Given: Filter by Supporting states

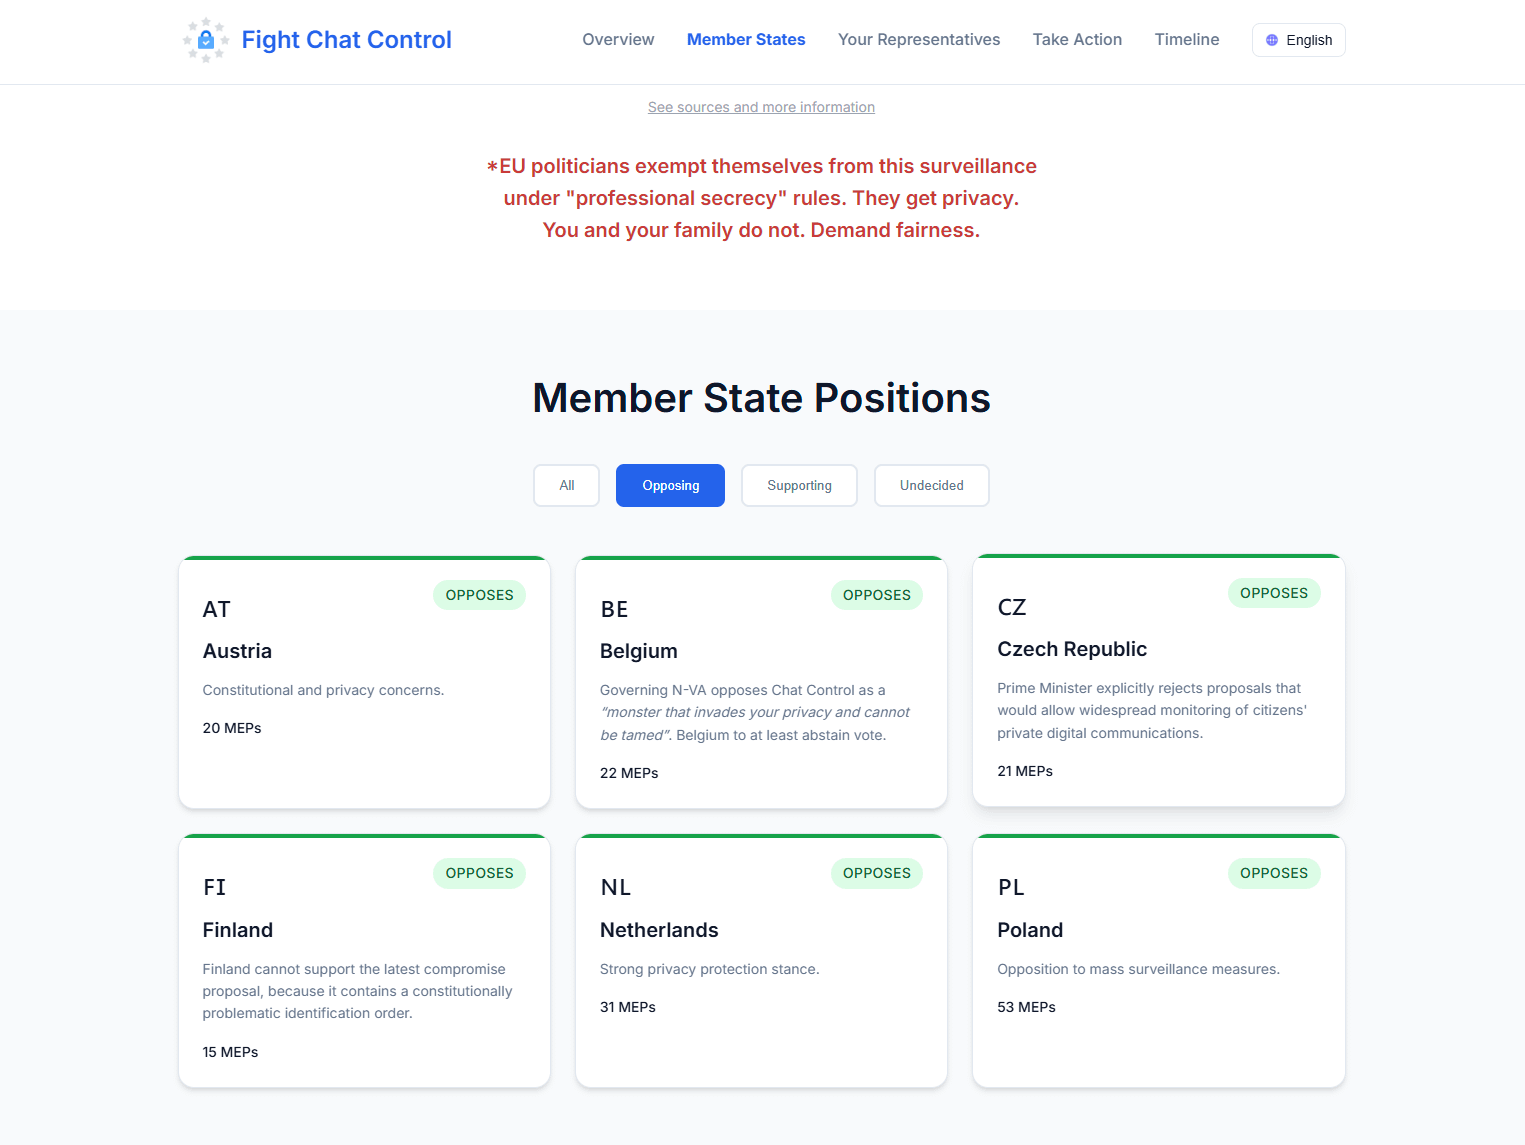Looking at the screenshot, I should pyautogui.click(x=799, y=486).
